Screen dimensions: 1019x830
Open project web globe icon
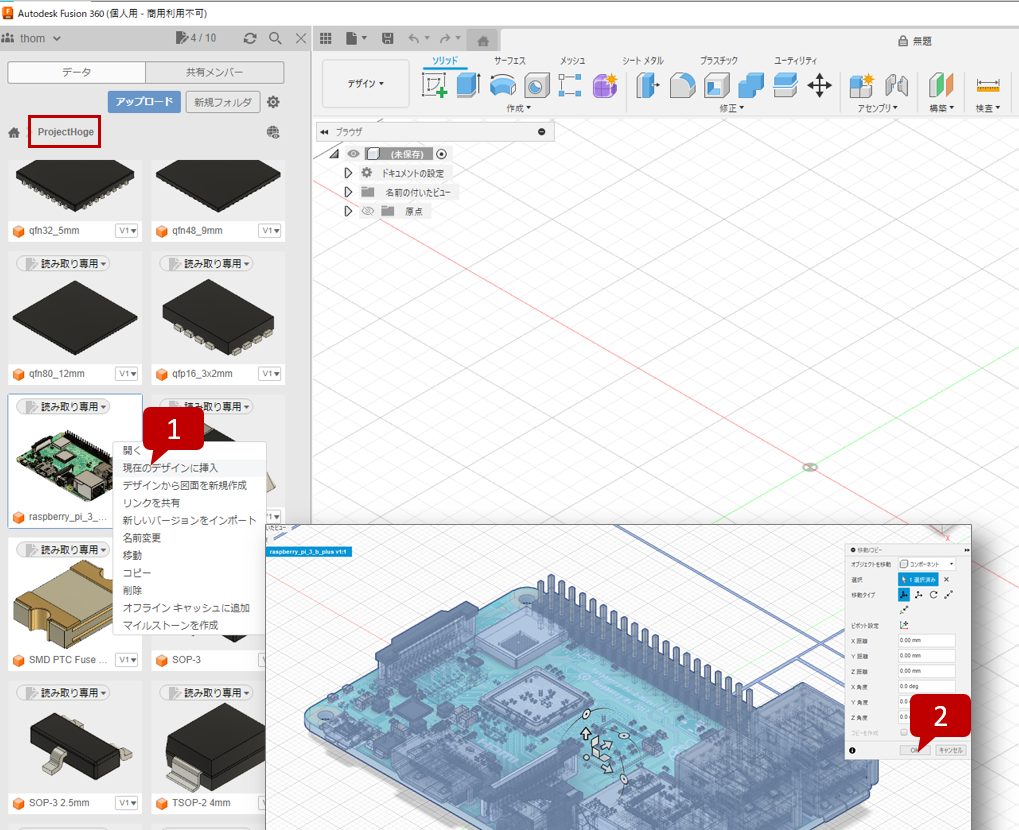[x=273, y=133]
